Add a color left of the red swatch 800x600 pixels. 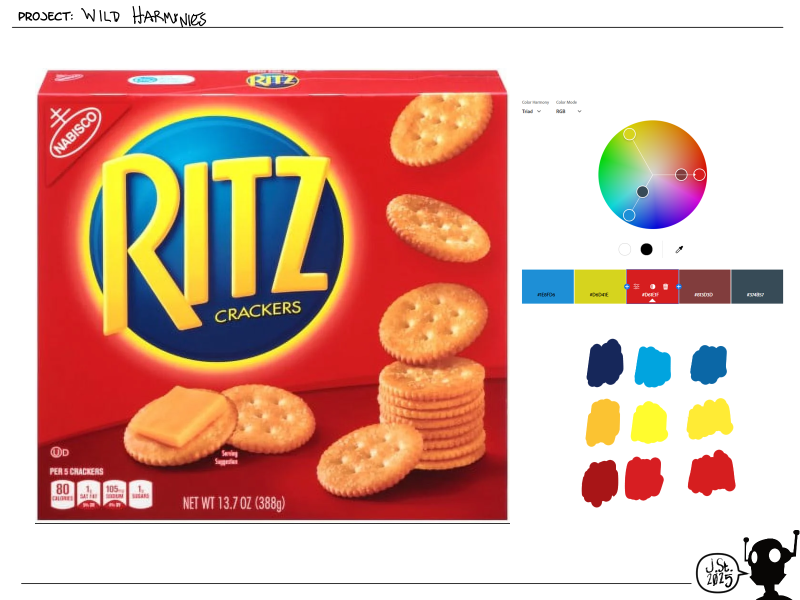[627, 287]
